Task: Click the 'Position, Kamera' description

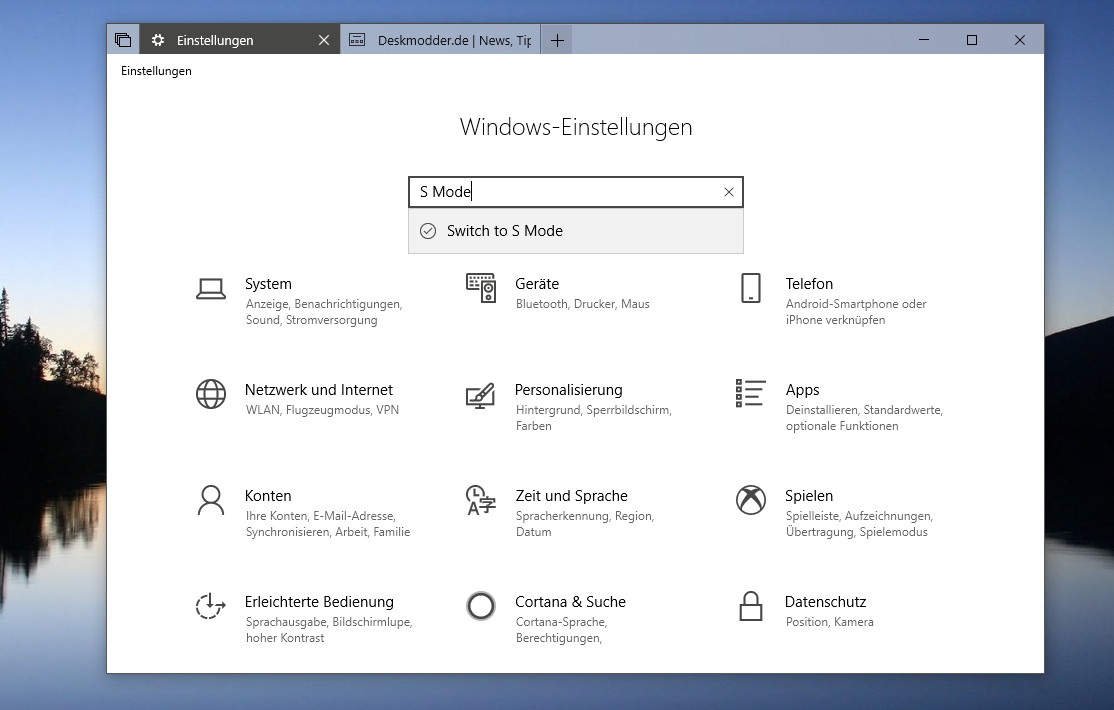Action: click(830, 622)
